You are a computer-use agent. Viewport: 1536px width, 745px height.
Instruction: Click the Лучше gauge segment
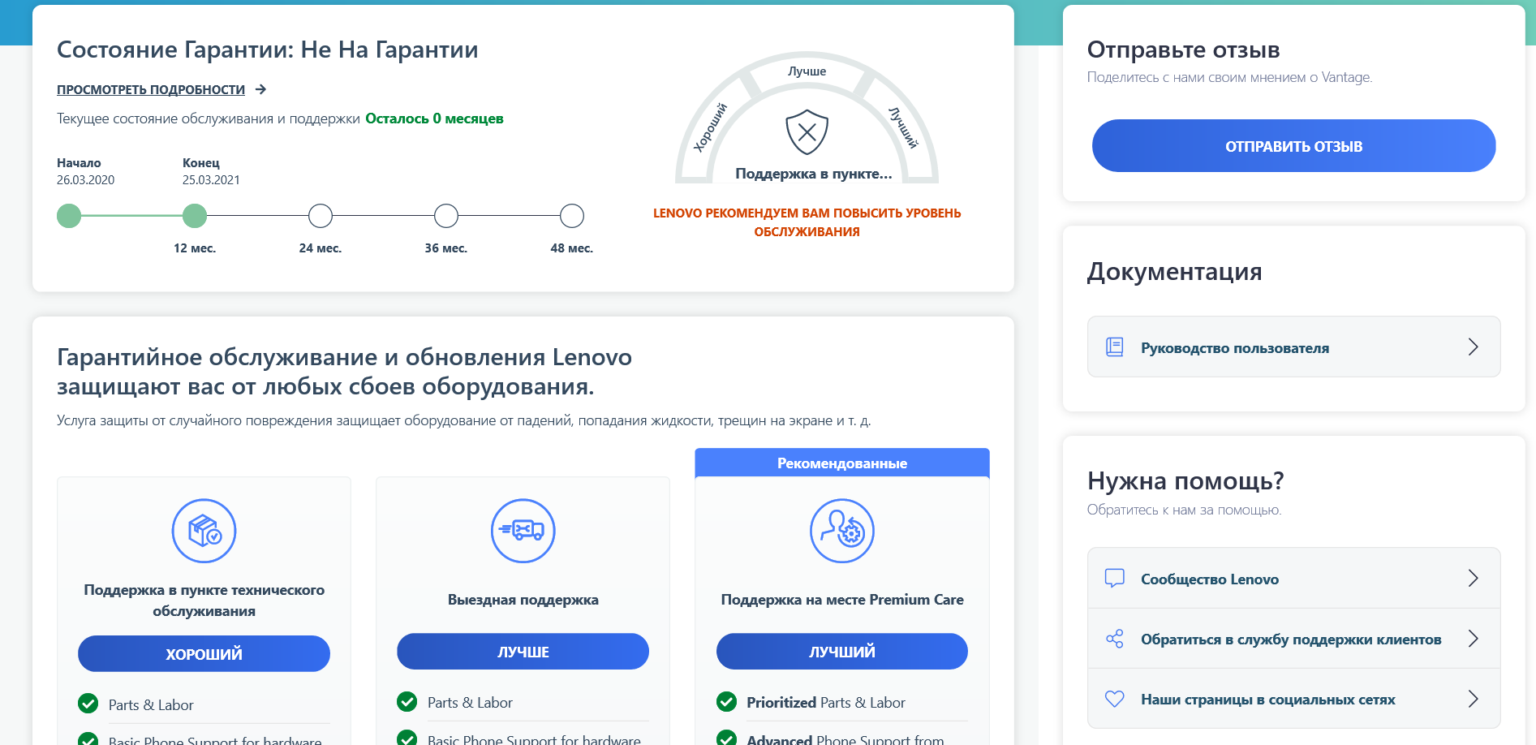(807, 72)
